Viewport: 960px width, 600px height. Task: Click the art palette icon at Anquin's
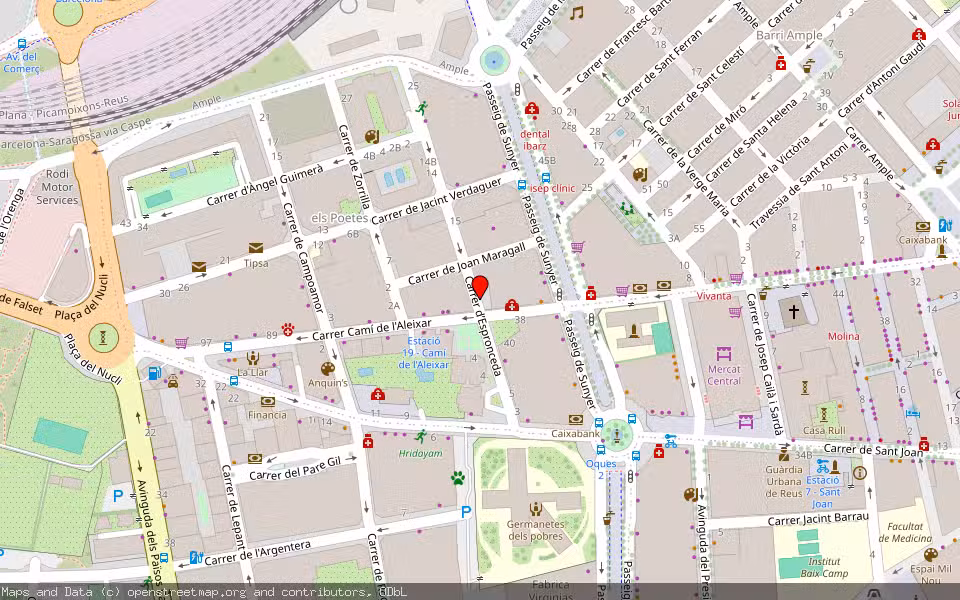point(327,368)
